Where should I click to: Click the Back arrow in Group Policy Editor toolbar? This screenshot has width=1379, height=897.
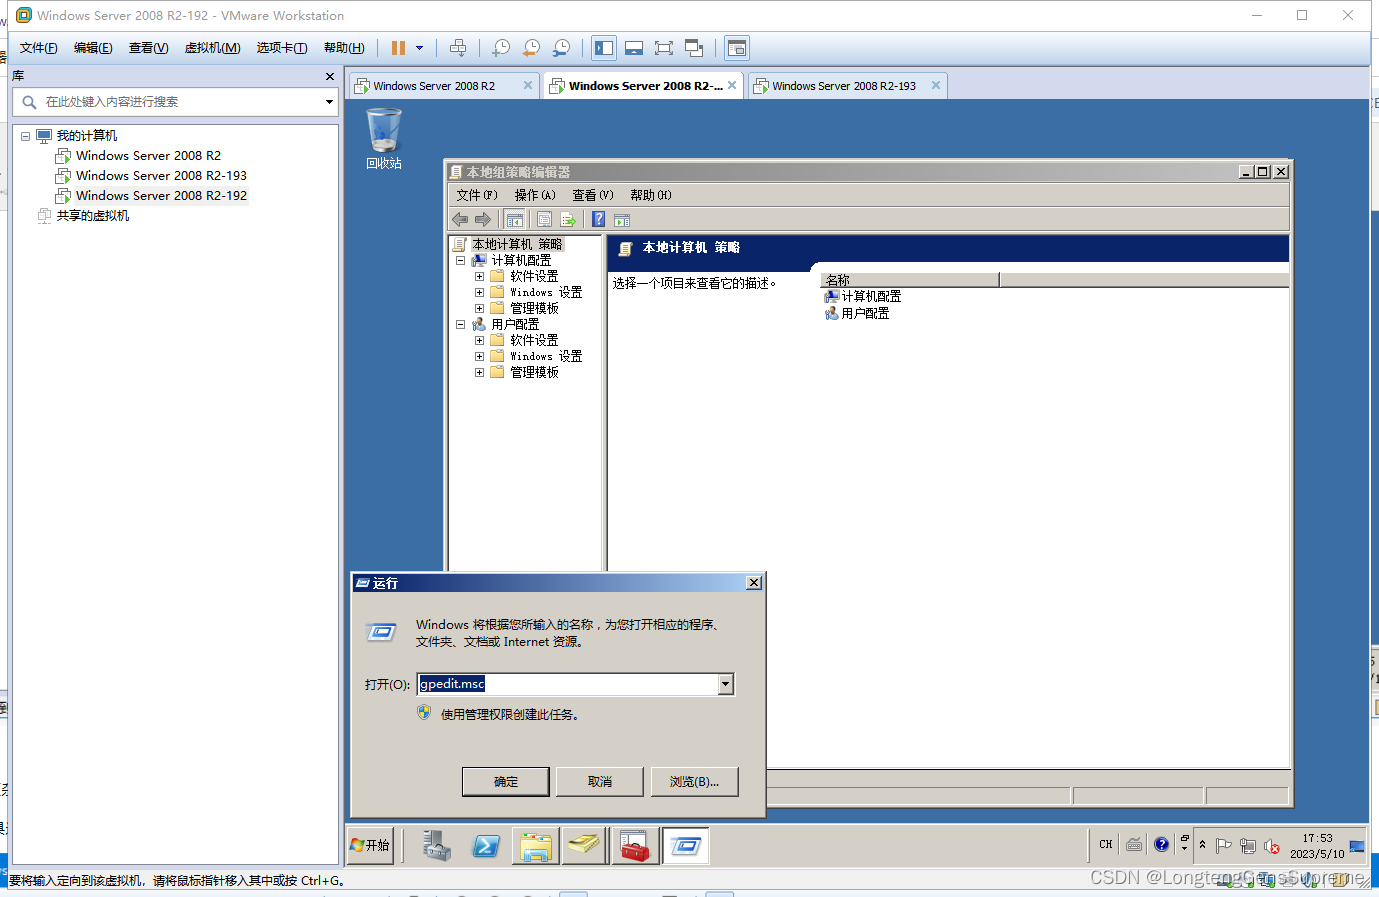coord(460,220)
